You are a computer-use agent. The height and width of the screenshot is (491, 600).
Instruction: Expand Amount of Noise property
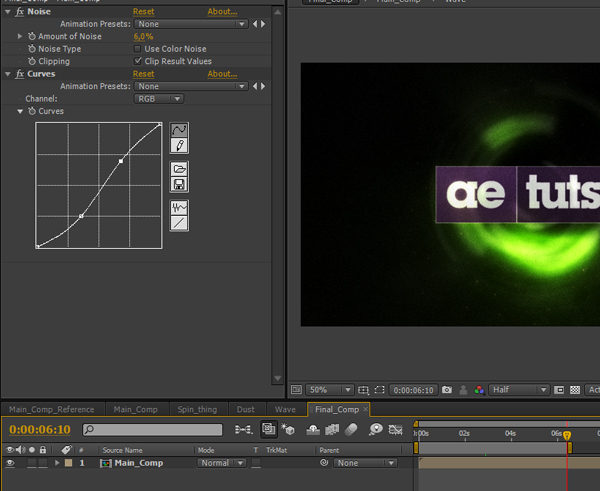click(x=20, y=36)
